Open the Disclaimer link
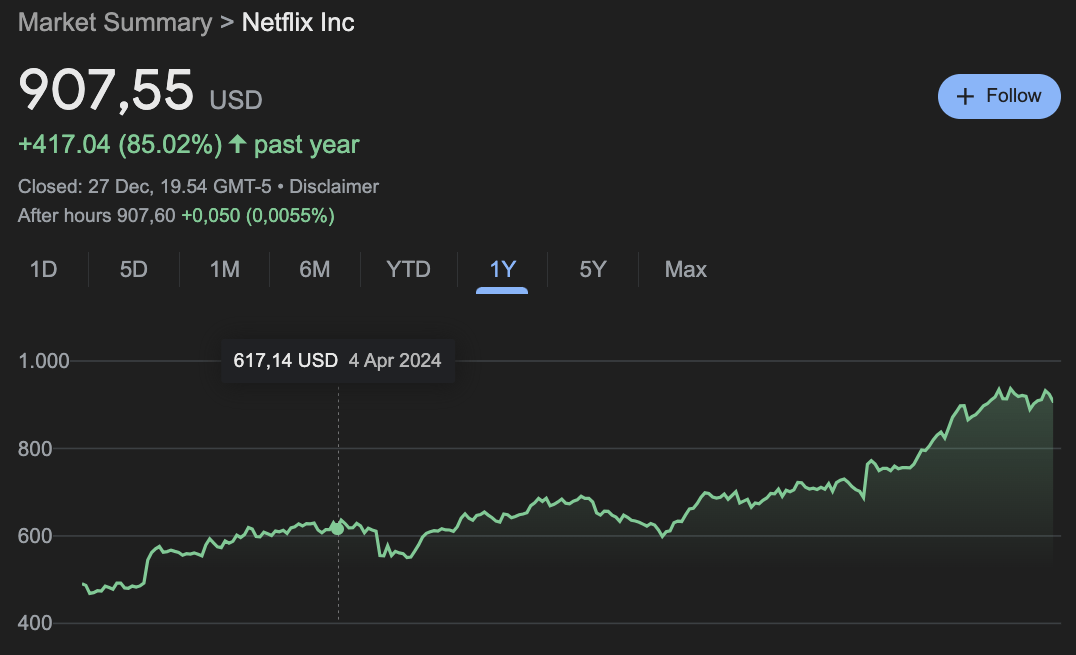The width and height of the screenshot is (1076, 655). click(x=334, y=186)
